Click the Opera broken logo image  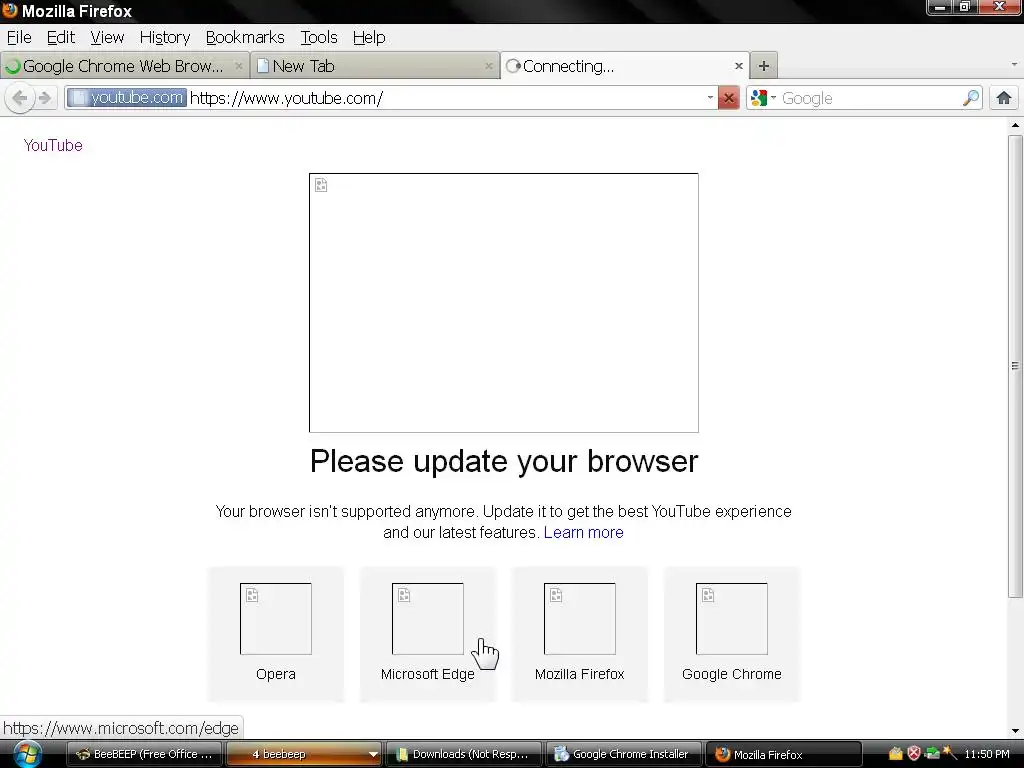[276, 618]
